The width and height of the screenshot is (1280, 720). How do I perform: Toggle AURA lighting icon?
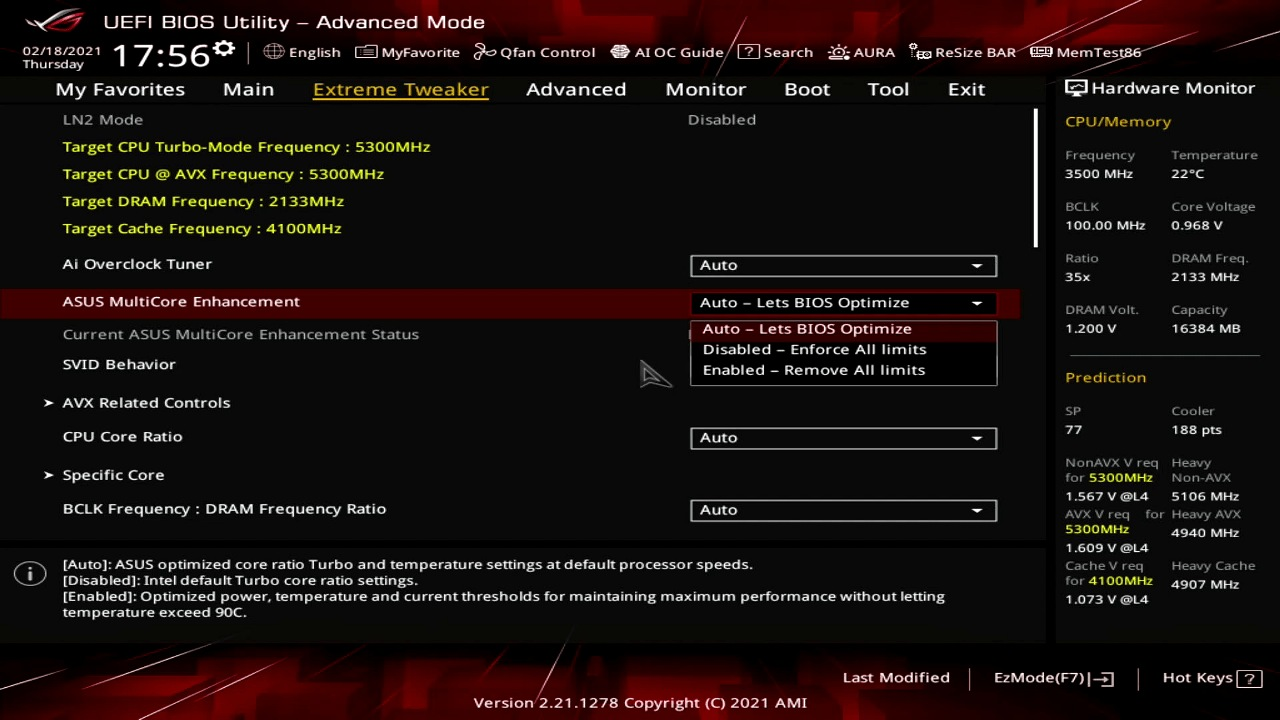838,52
